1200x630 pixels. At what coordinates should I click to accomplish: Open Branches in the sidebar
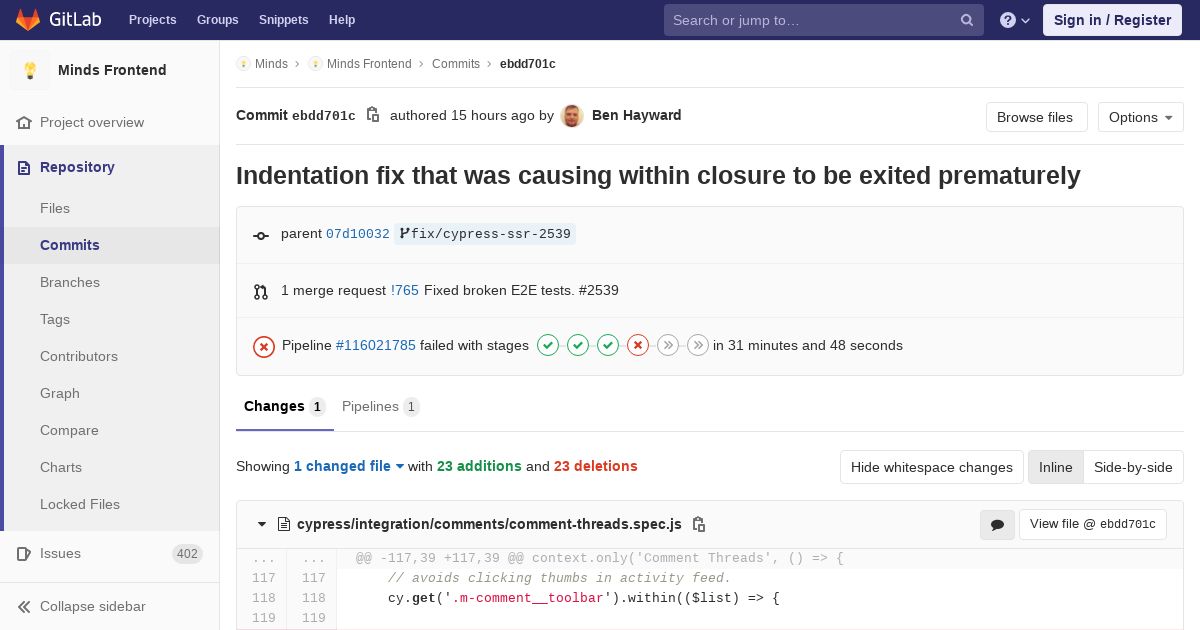(70, 282)
